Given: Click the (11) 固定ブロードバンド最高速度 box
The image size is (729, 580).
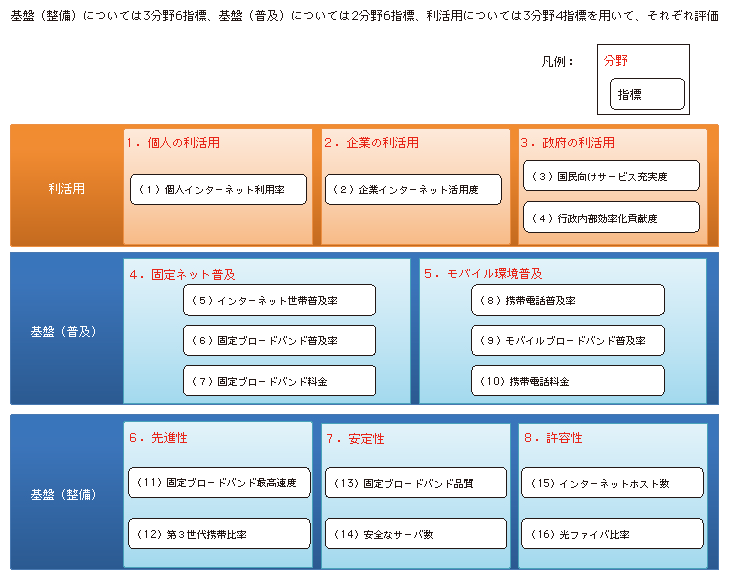Looking at the screenshot, I should [x=219, y=482].
